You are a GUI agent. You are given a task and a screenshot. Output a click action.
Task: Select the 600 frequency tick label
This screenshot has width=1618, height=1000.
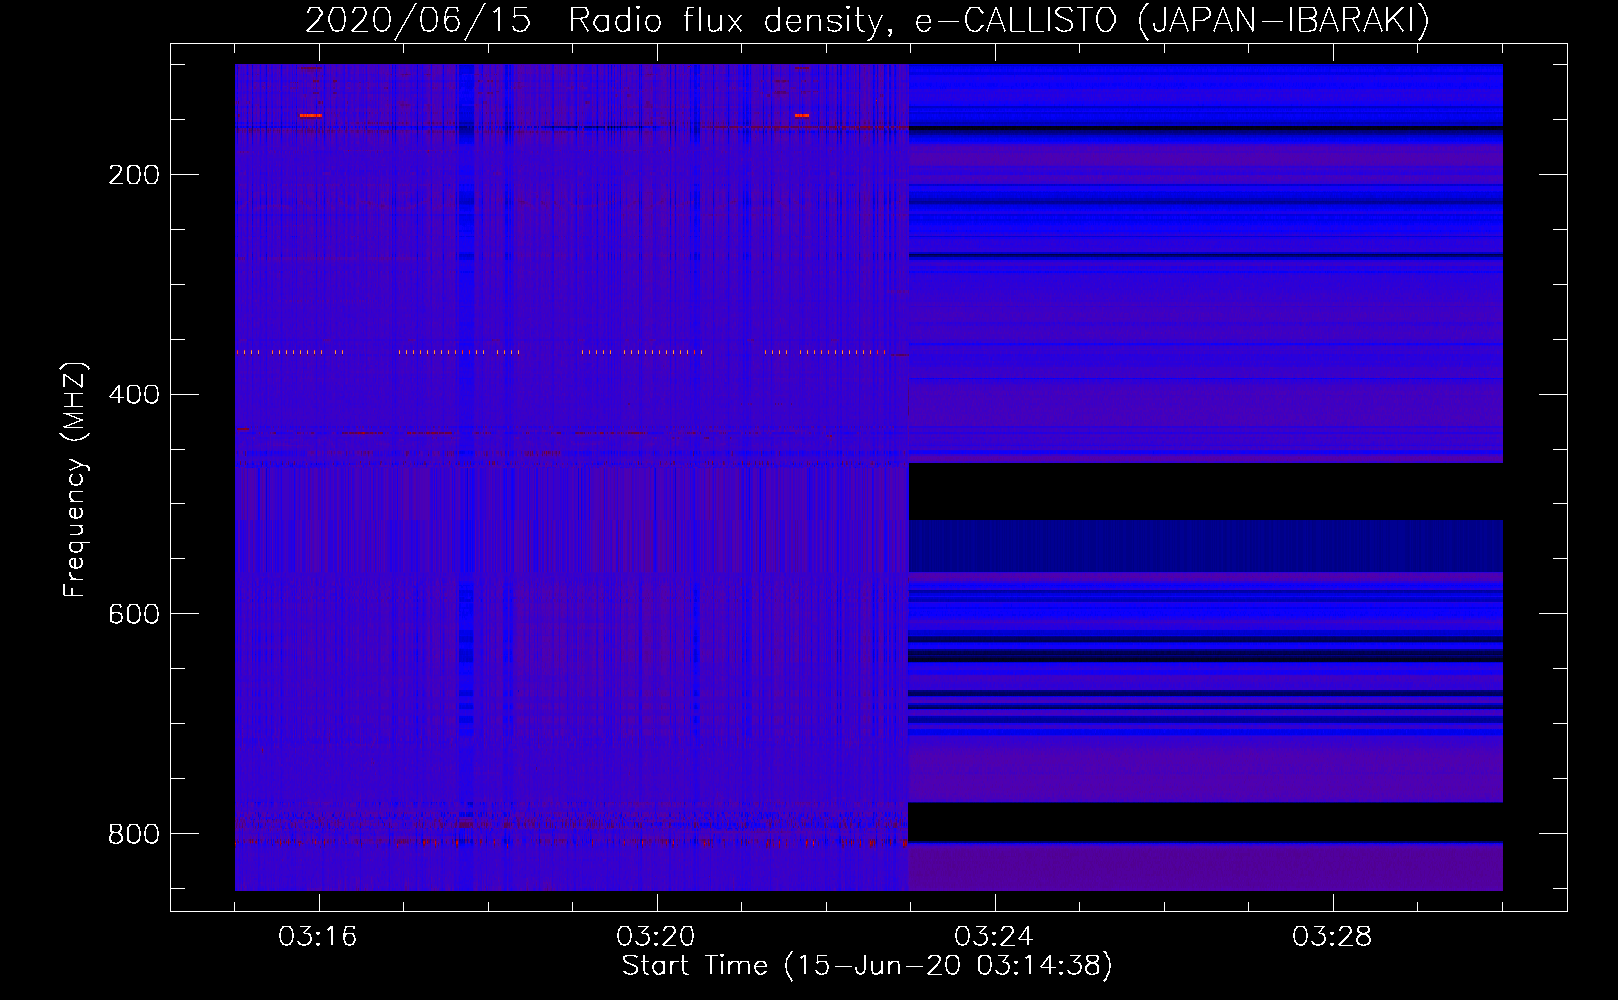coord(134,614)
